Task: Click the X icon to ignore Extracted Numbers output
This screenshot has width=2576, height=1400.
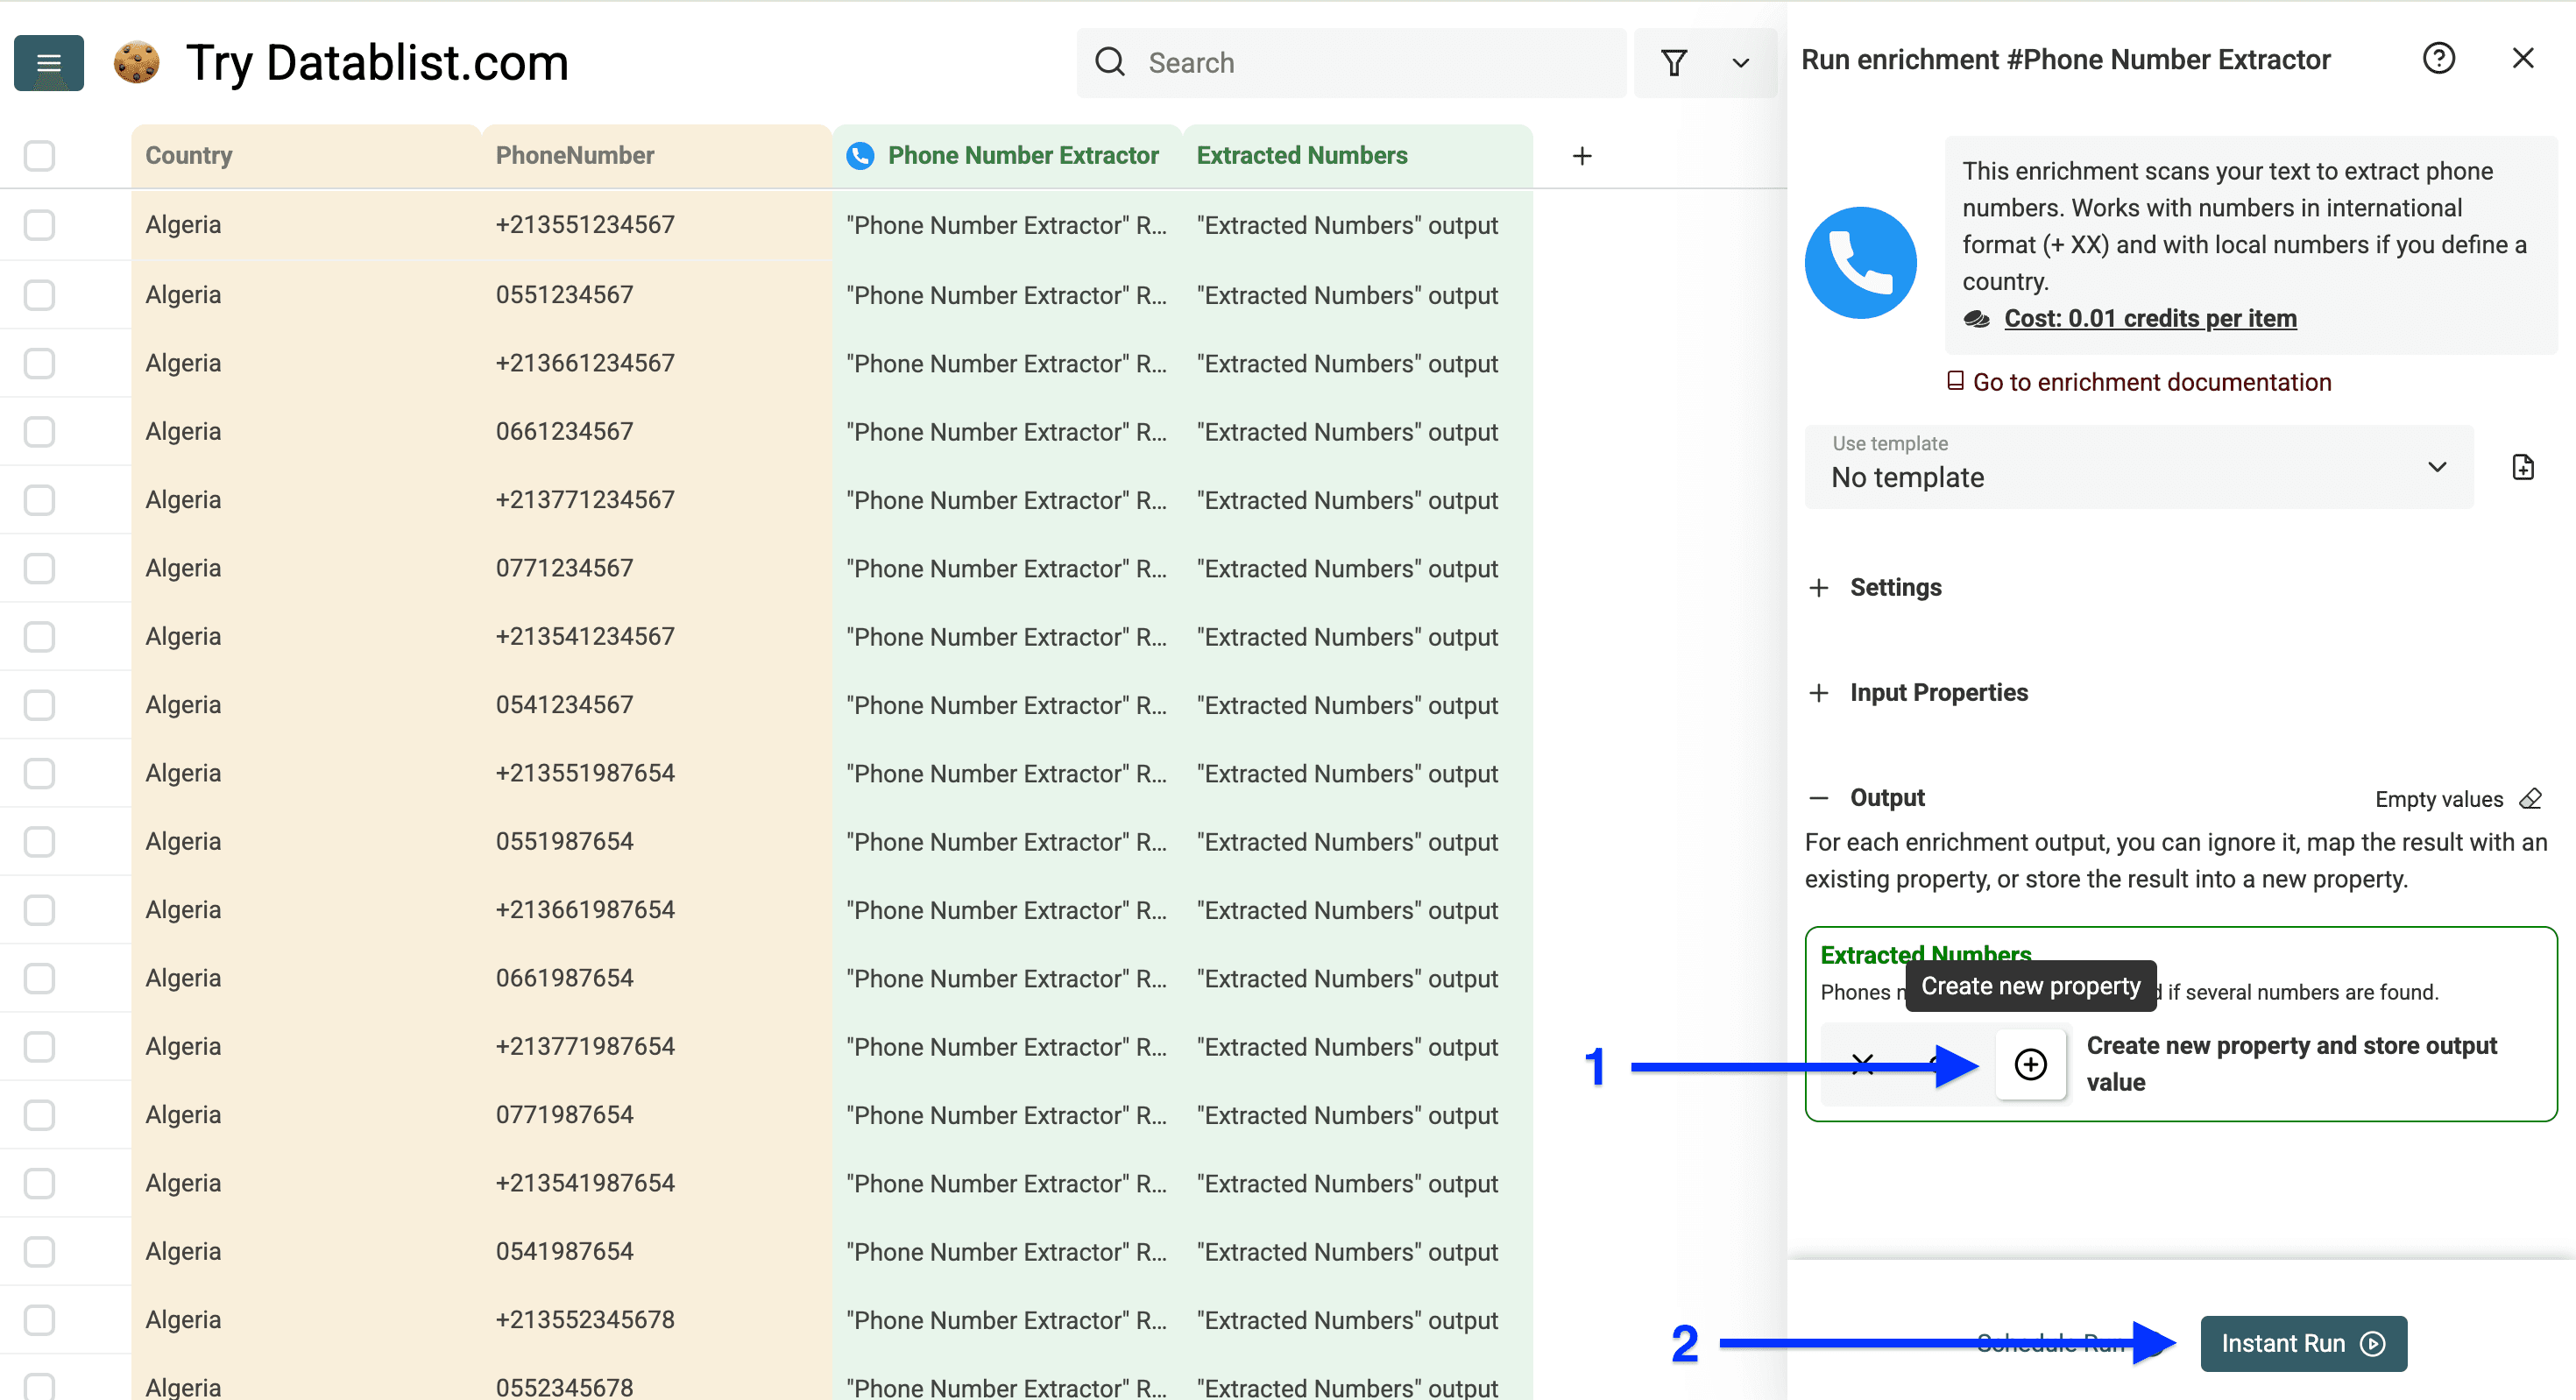Action: [1862, 1065]
